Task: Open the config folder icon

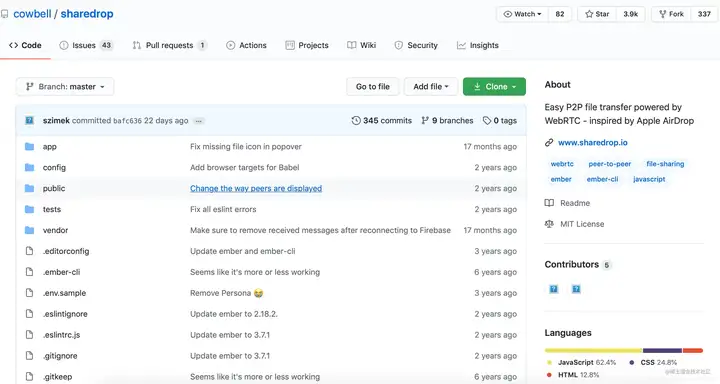Action: (29, 167)
